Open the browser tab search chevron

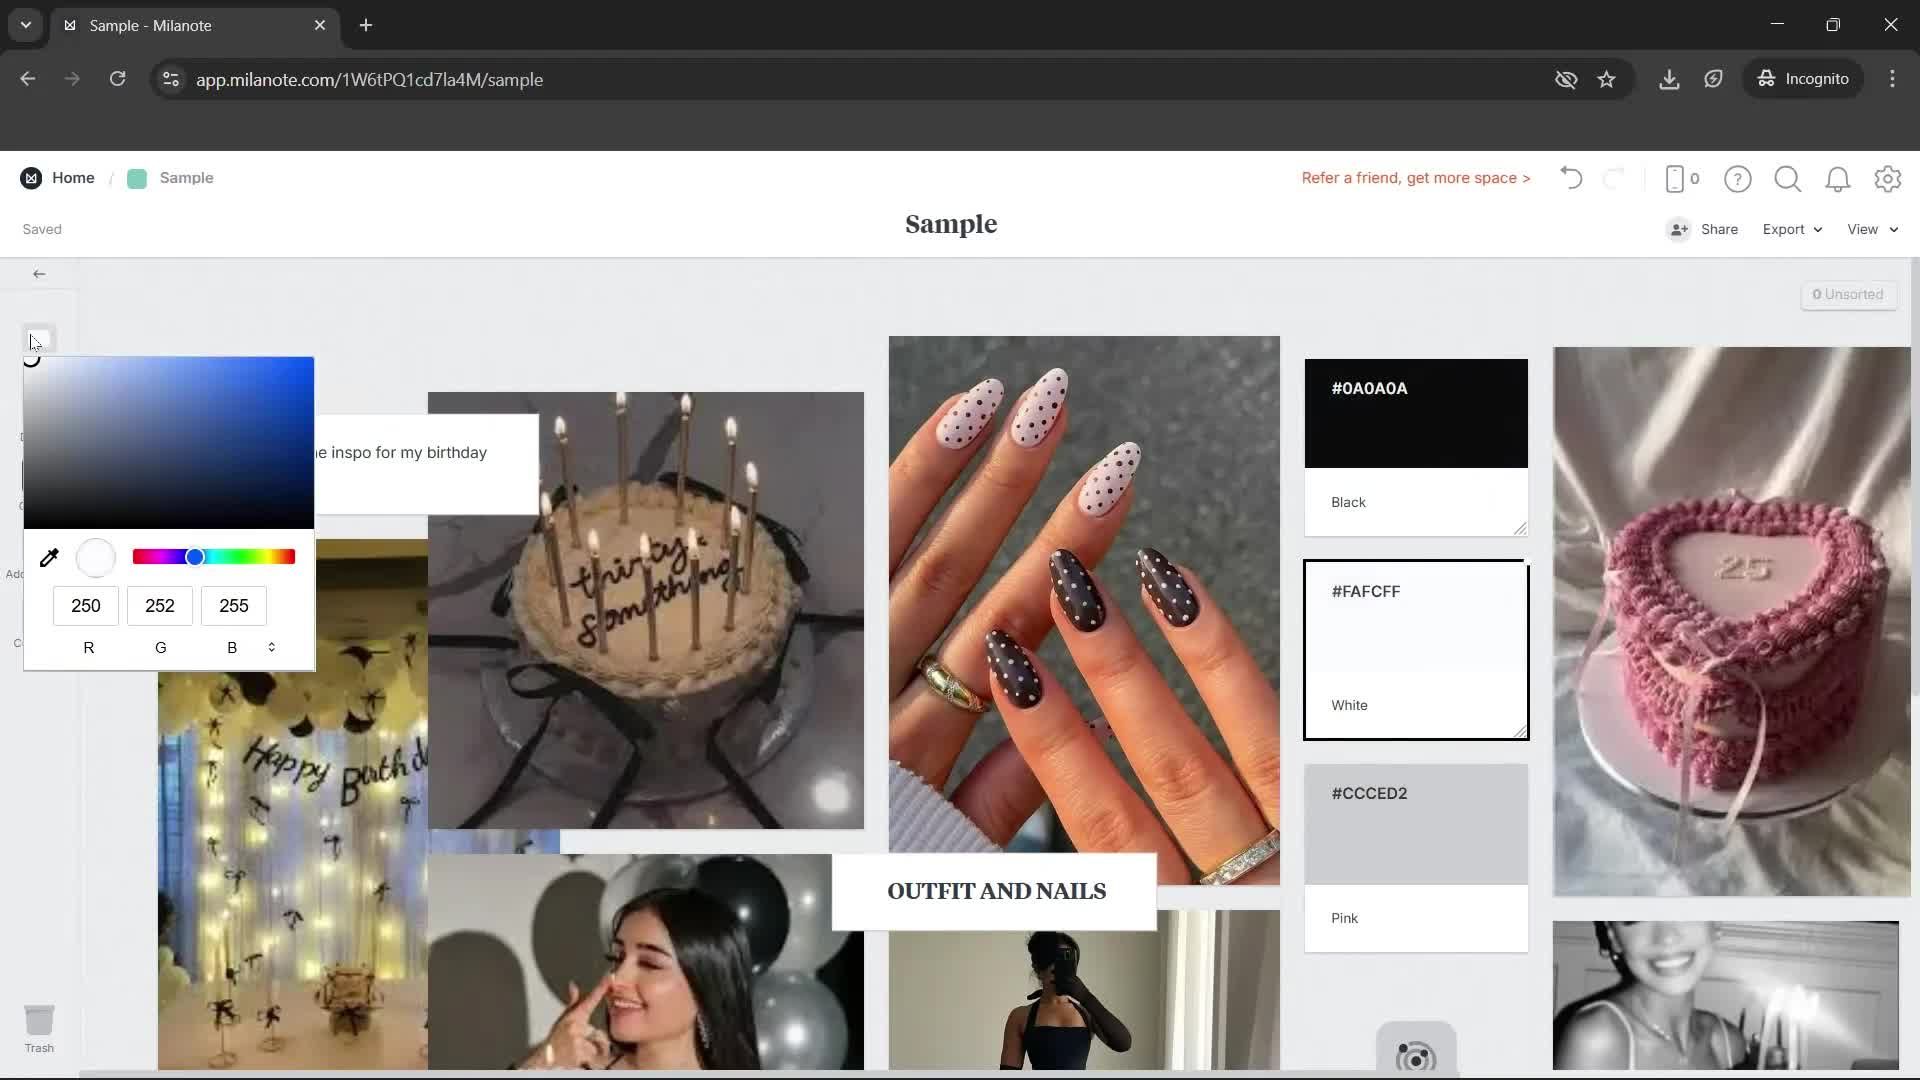pyautogui.click(x=25, y=25)
